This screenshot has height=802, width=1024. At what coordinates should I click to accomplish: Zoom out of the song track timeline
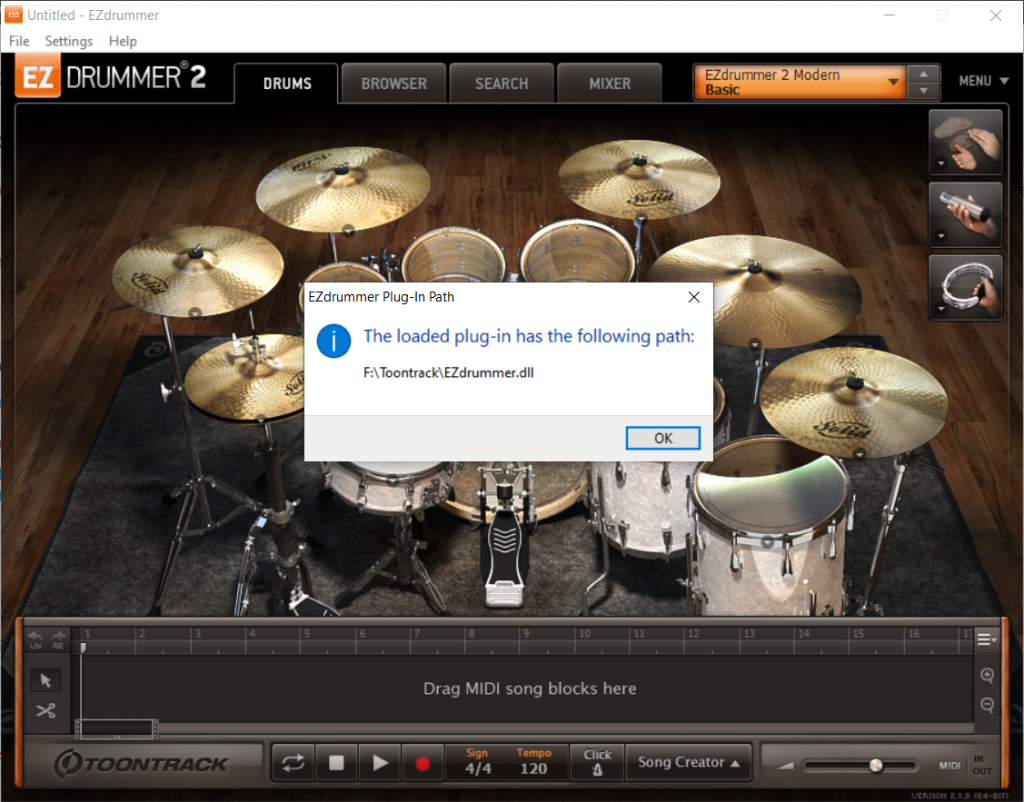click(986, 705)
